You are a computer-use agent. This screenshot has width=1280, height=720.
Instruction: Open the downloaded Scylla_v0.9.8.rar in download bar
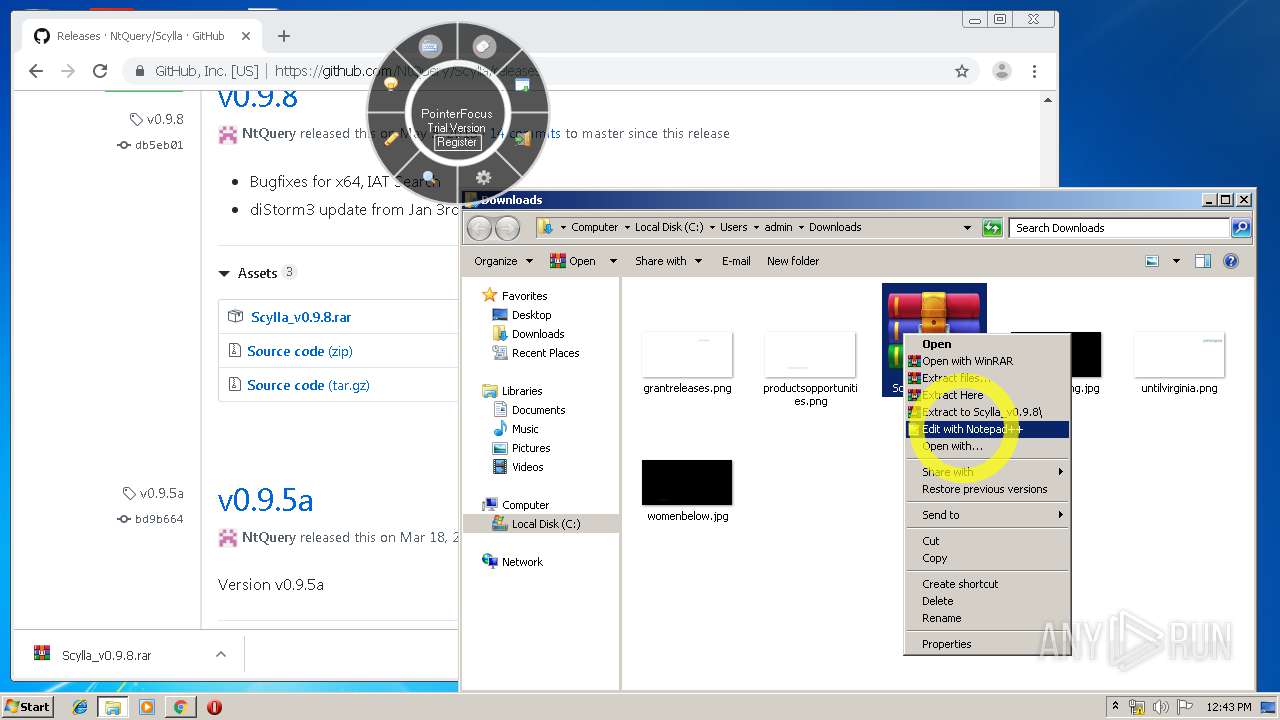[x=106, y=655]
